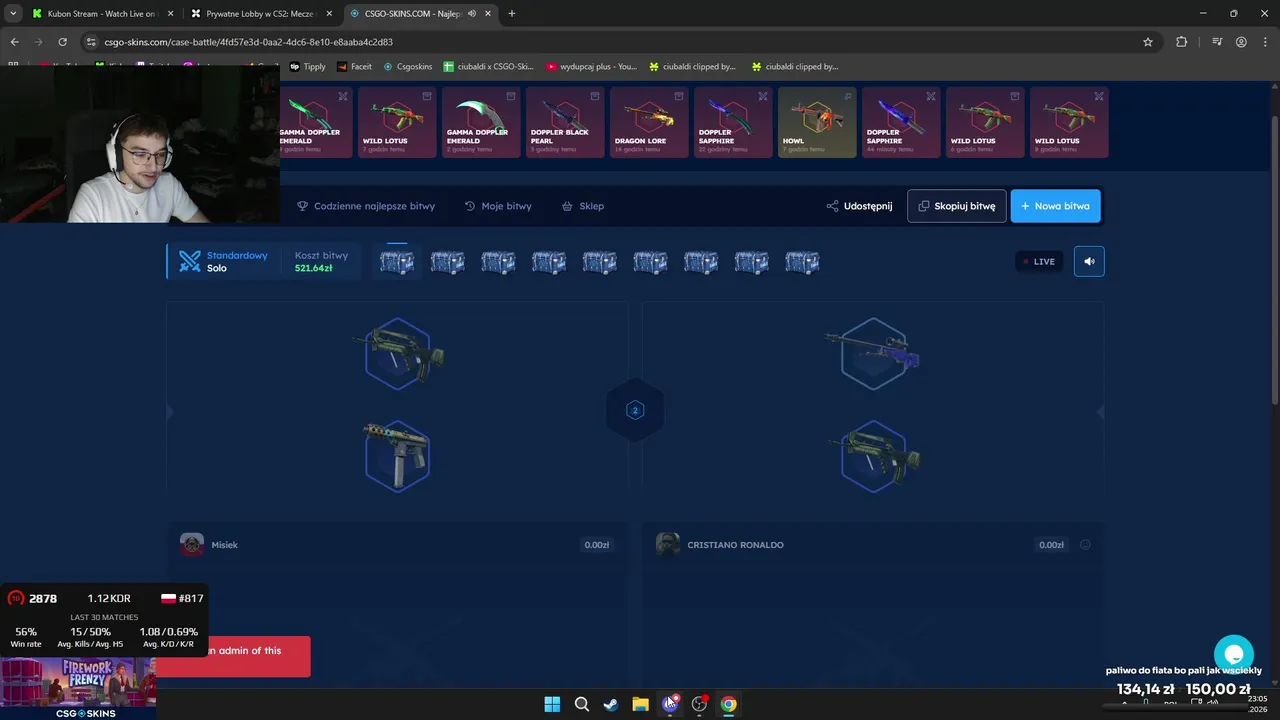Screen dimensions: 1280x720
Task: Share the battle using Udostępnij
Action: pos(859,206)
